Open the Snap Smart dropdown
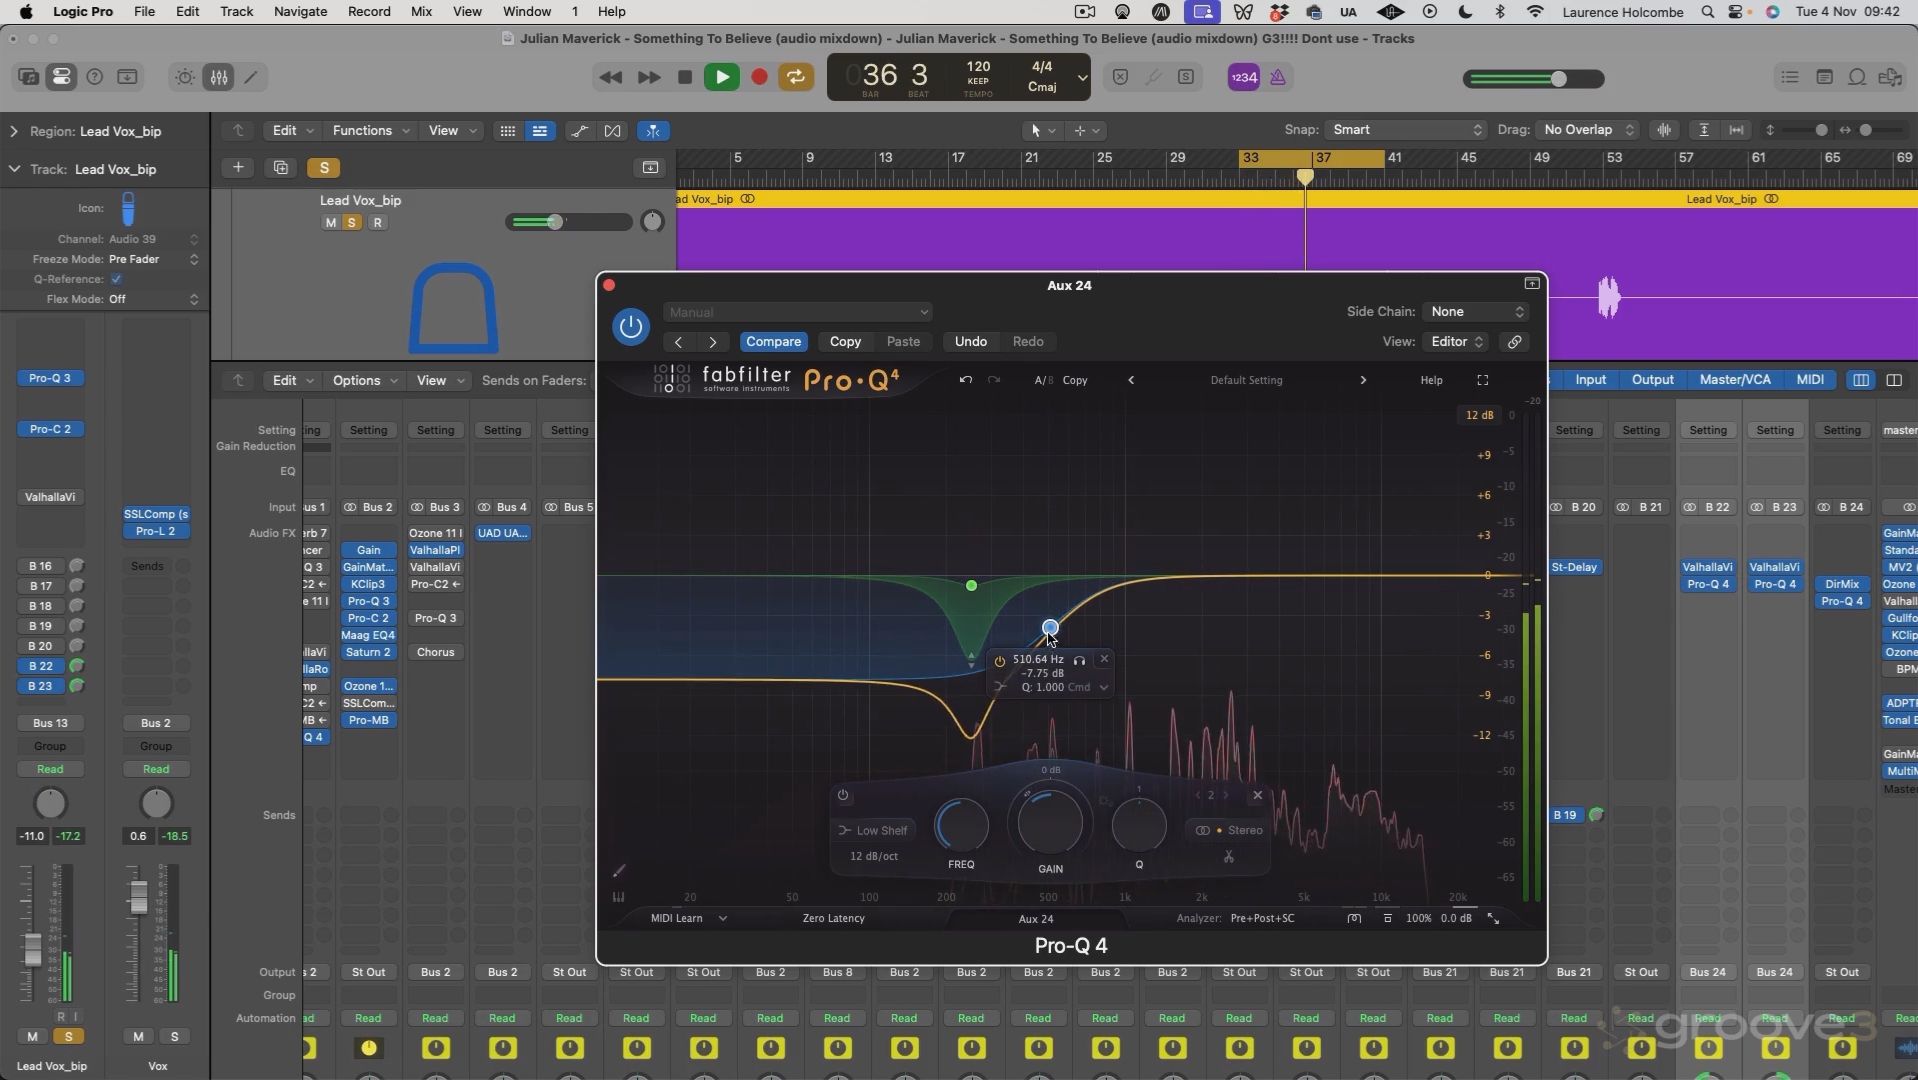1918x1080 pixels. (1406, 130)
